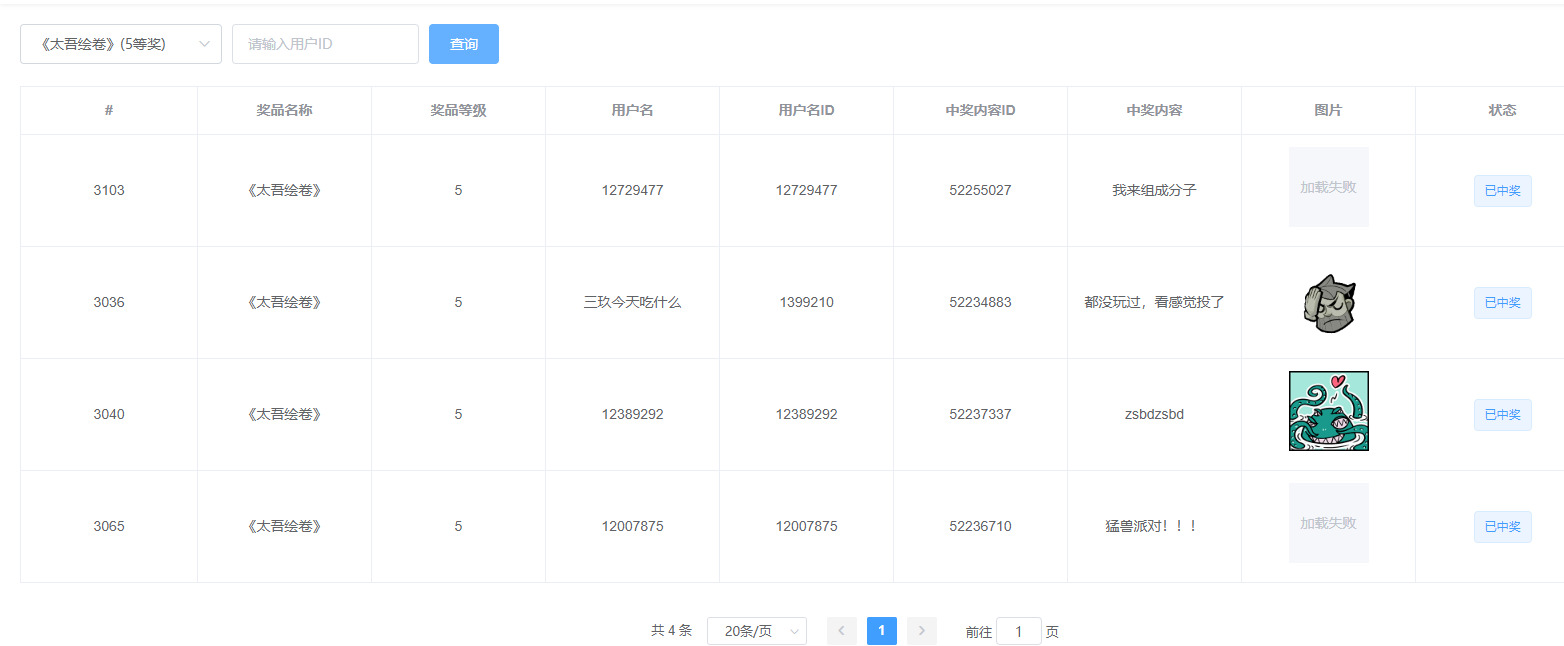Image resolution: width=1564 pixels, height=646 pixels.
Task: Select page number 1 in pagination
Action: click(x=882, y=631)
